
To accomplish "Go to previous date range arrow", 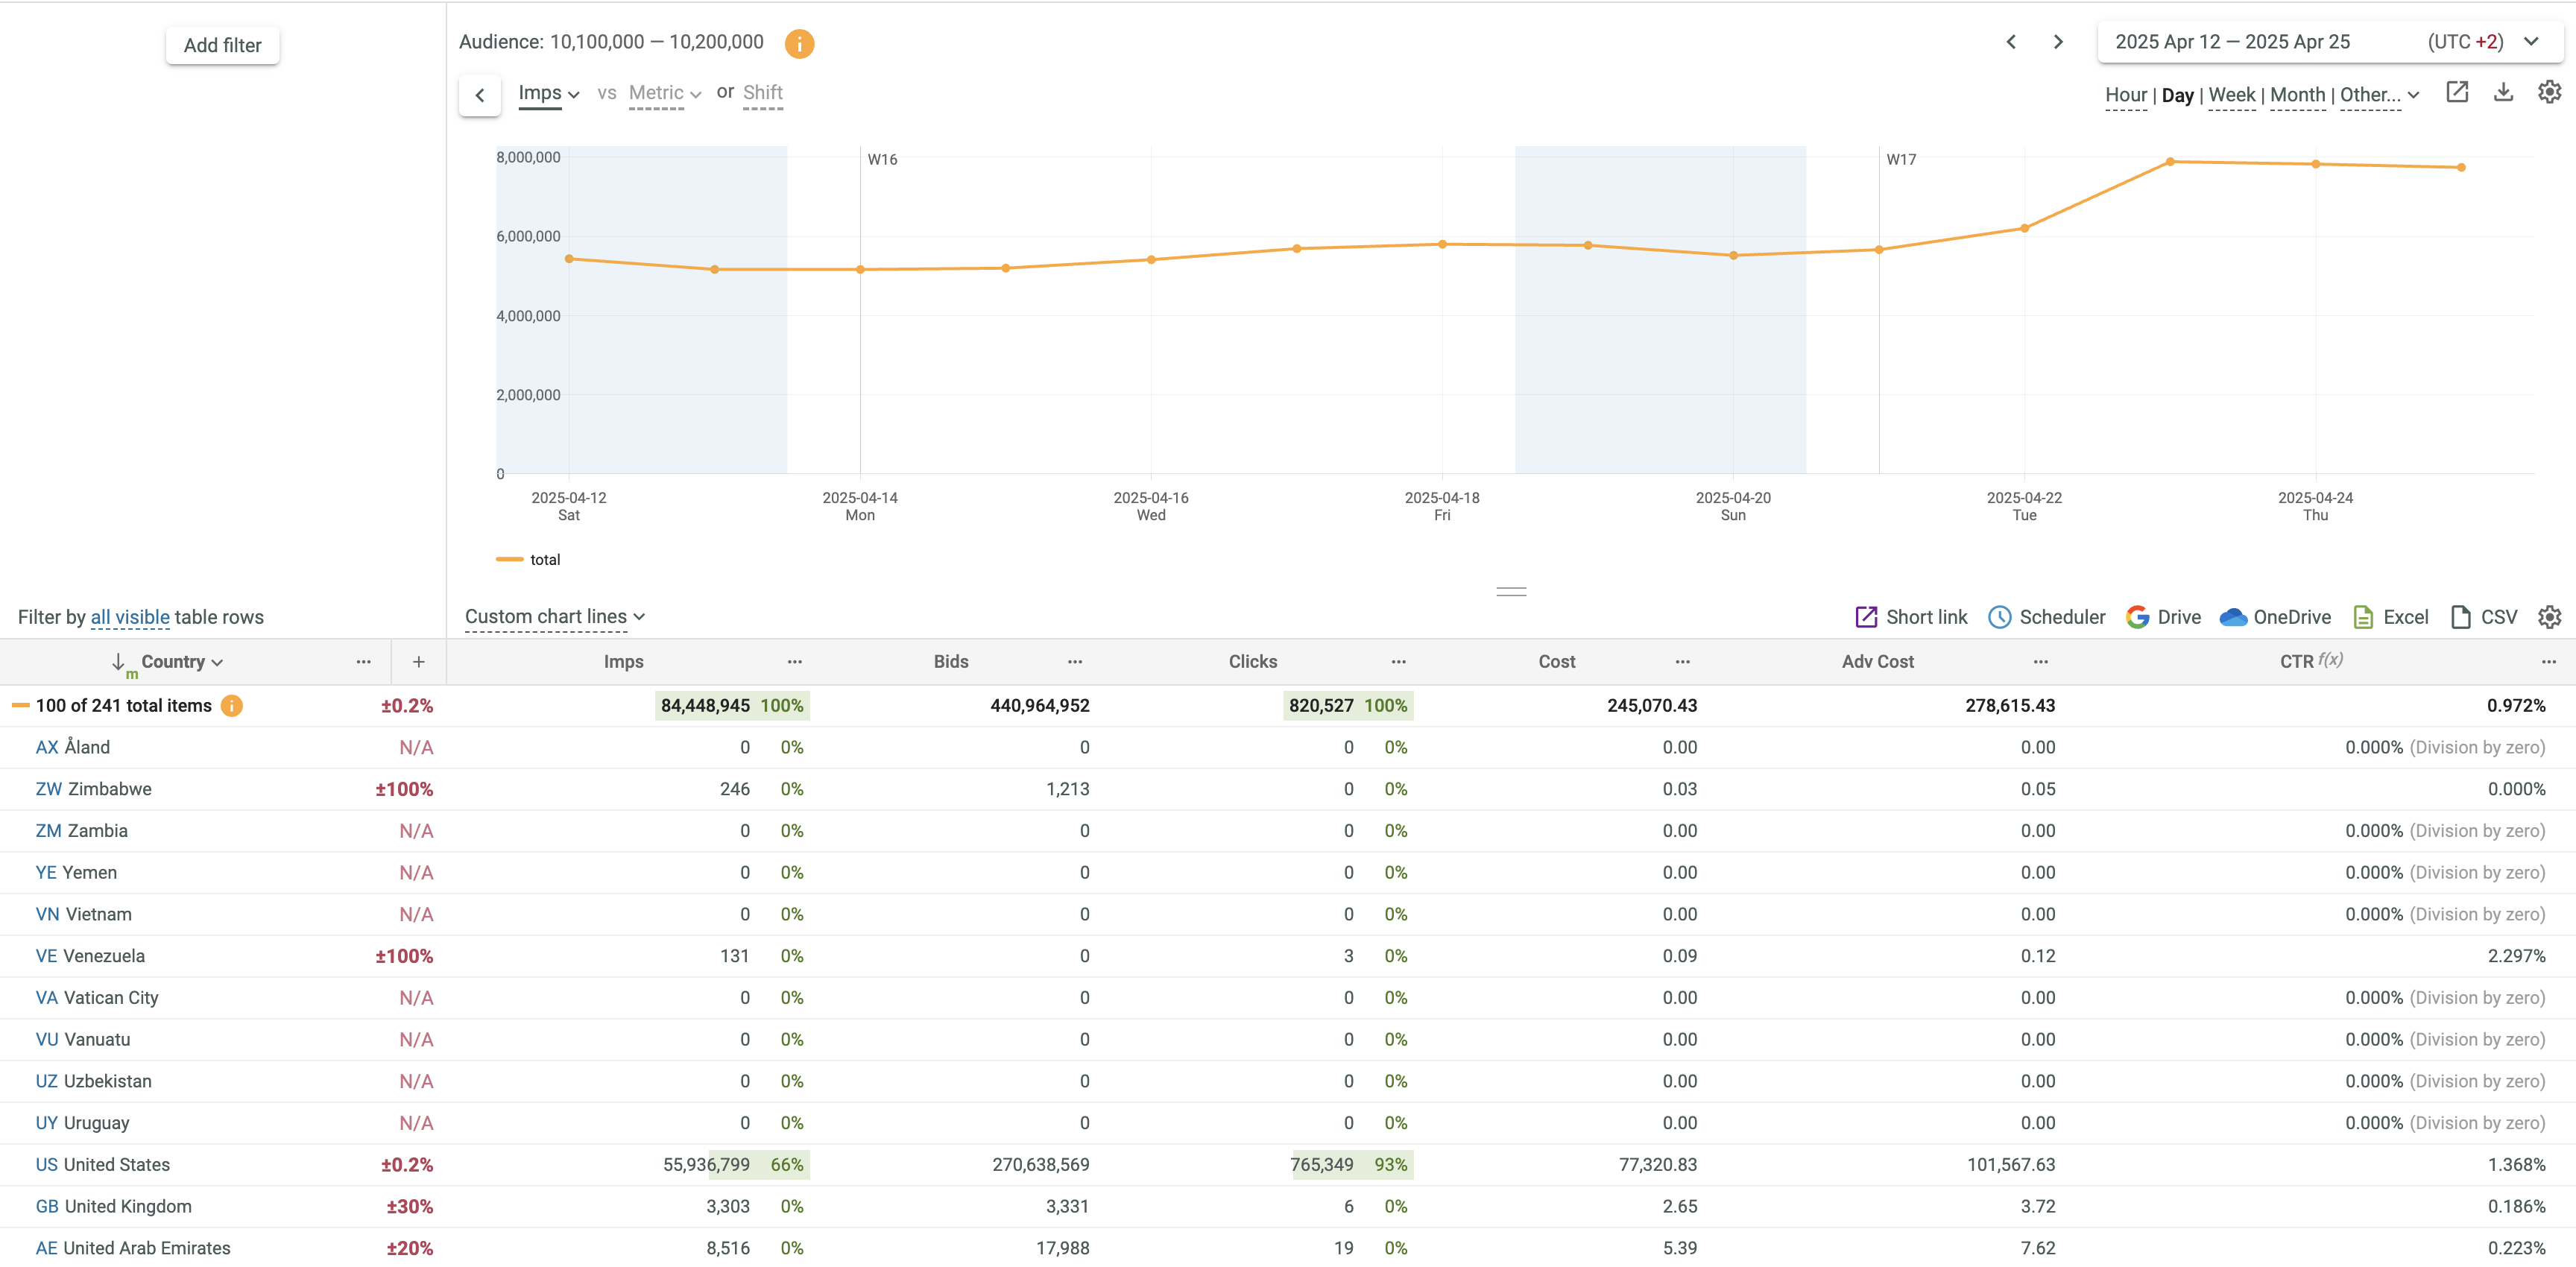I will tap(2011, 42).
